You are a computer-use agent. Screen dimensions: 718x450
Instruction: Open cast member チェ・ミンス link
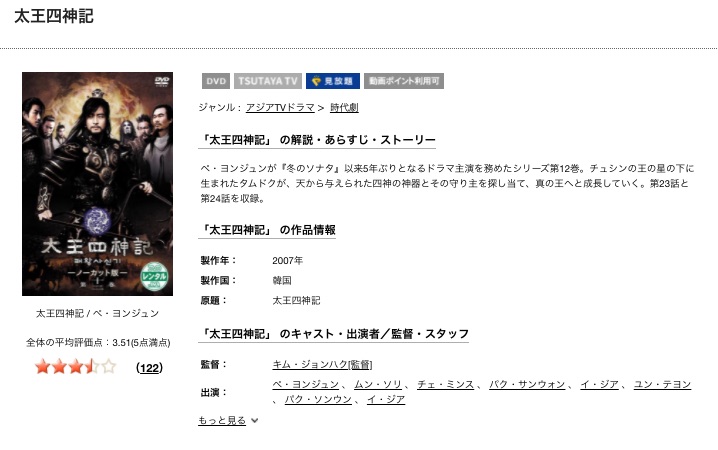point(445,385)
